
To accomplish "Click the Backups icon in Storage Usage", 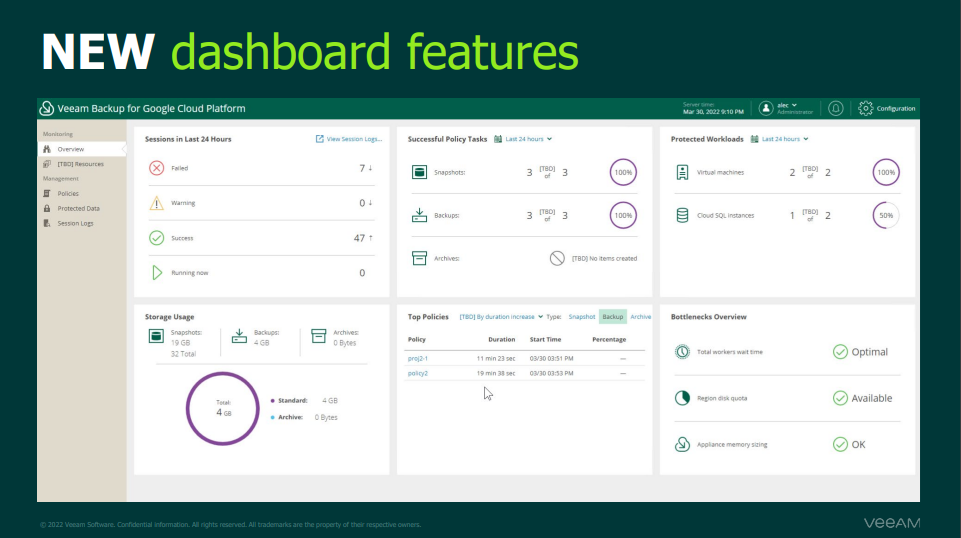I will coord(239,336).
